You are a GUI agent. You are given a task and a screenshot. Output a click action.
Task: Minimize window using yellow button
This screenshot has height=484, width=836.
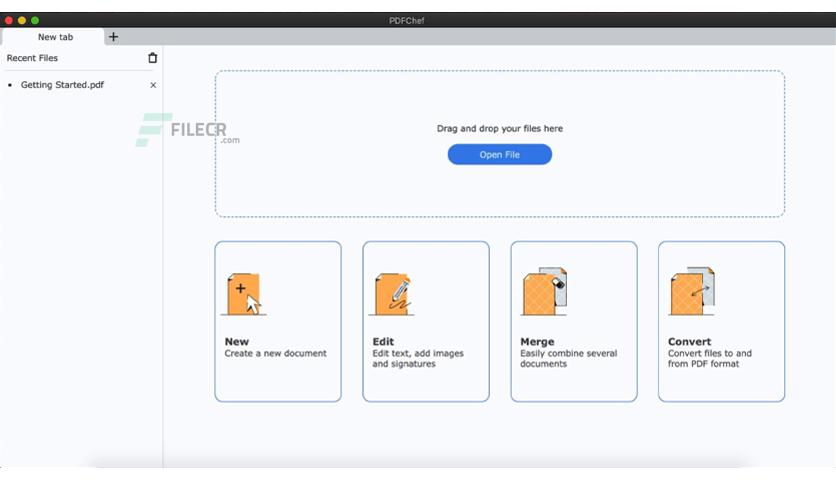click(x=22, y=20)
